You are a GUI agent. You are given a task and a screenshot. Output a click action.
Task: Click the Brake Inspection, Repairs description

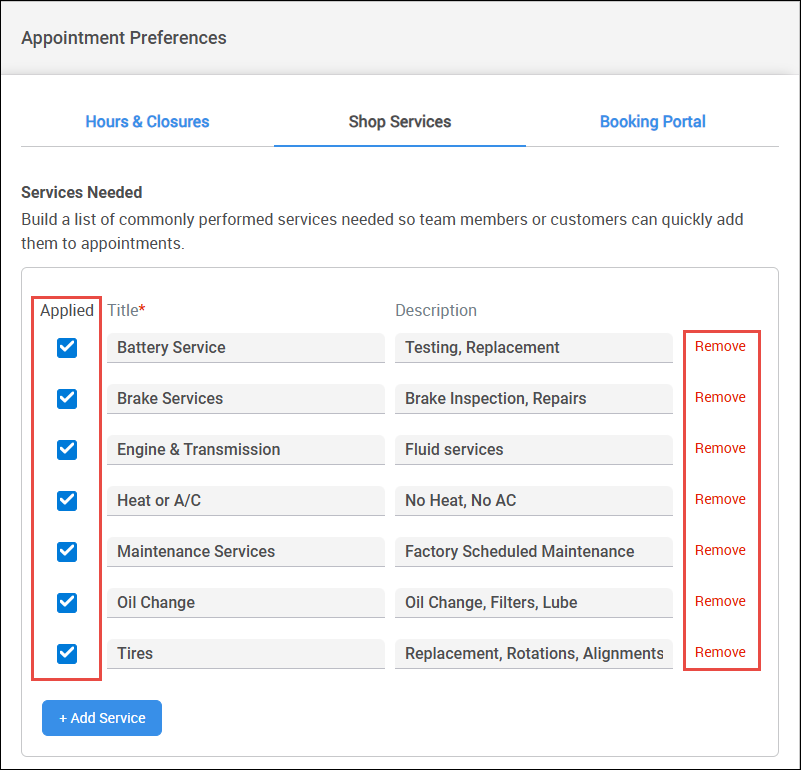pos(534,399)
